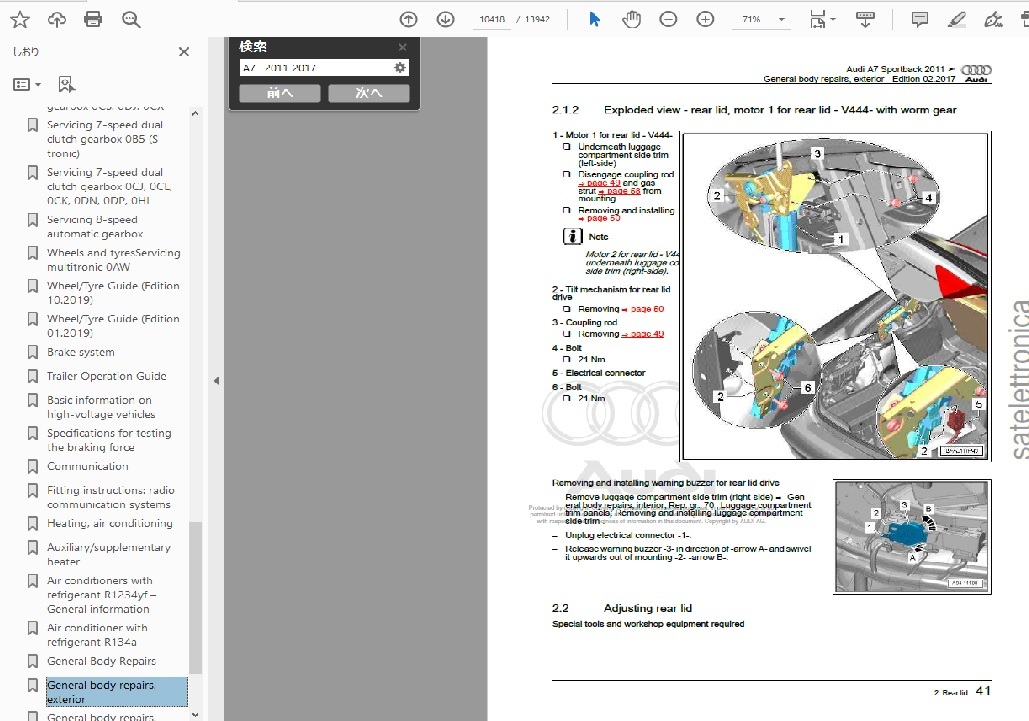Screen dimensions: 1029x721
Task: Collapse the side panel arrow
Action: [216, 381]
